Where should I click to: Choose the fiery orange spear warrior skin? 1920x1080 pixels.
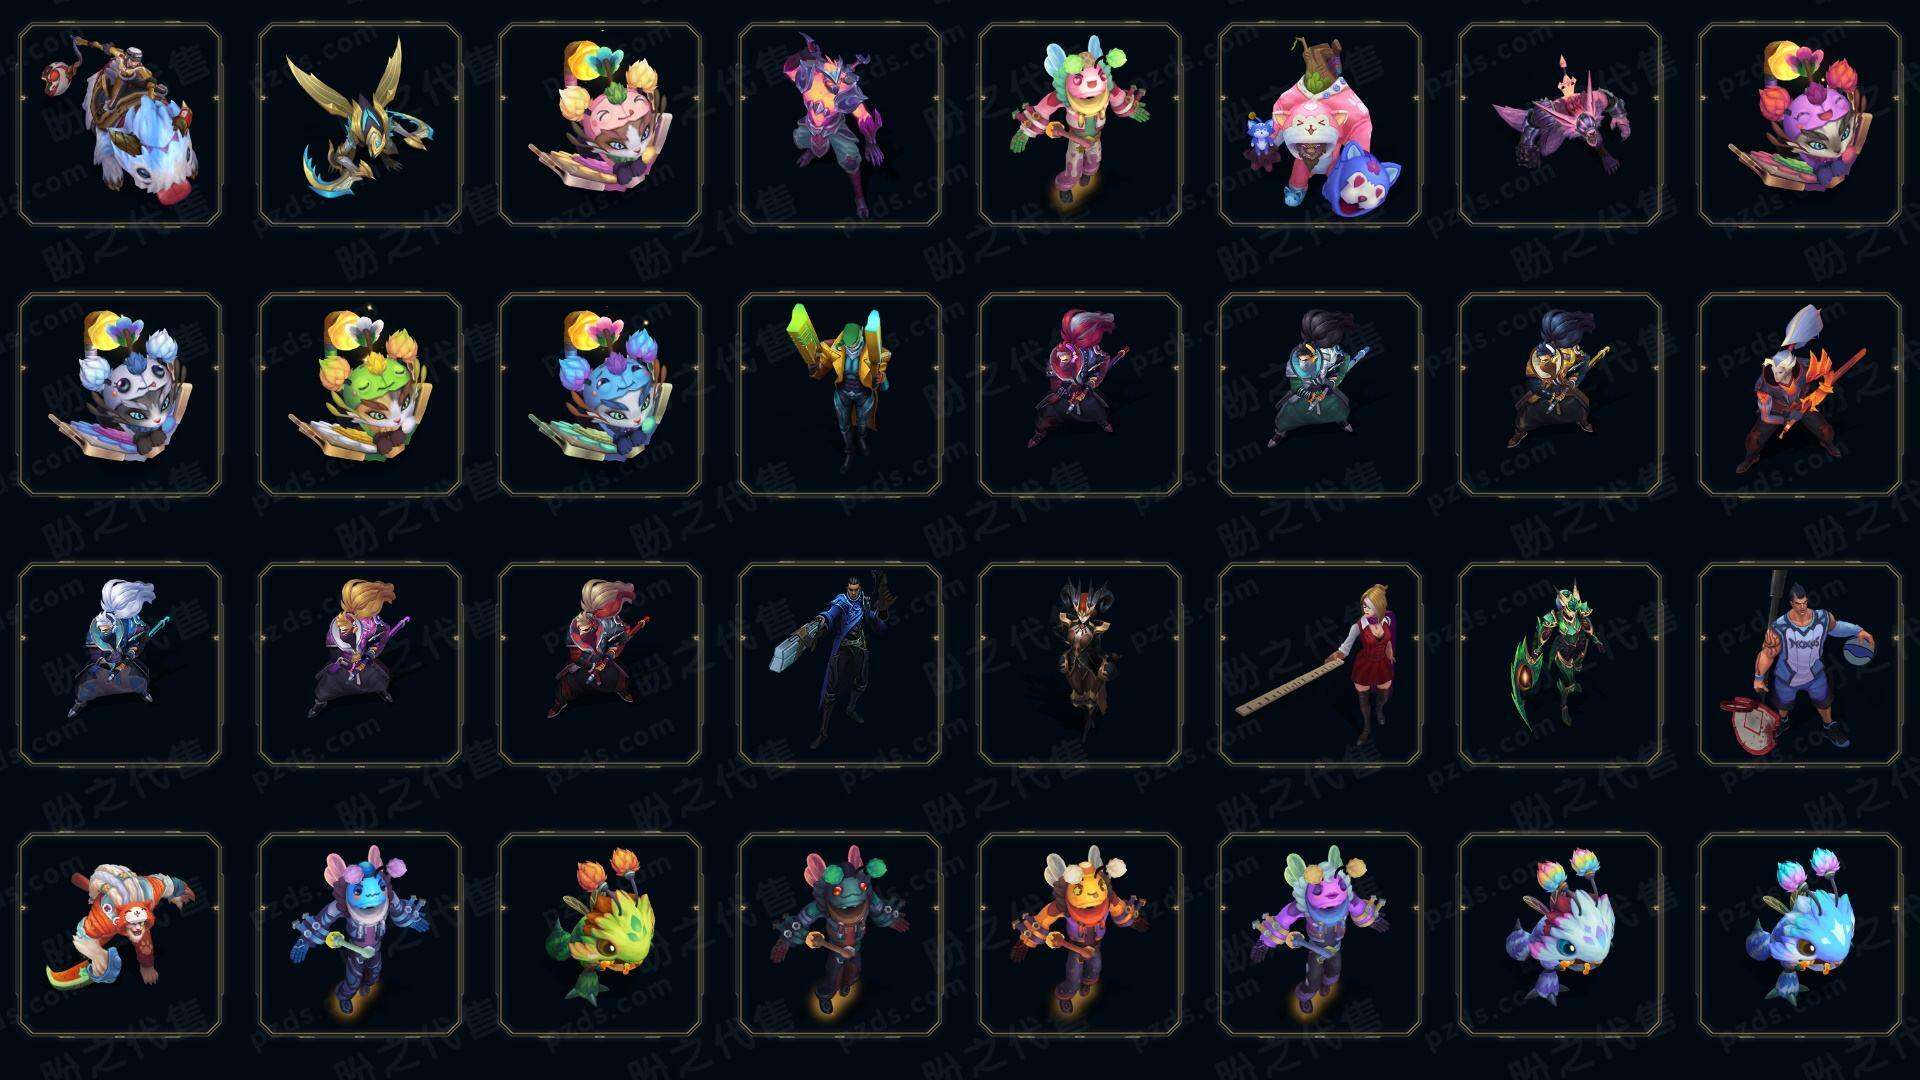click(x=1800, y=394)
